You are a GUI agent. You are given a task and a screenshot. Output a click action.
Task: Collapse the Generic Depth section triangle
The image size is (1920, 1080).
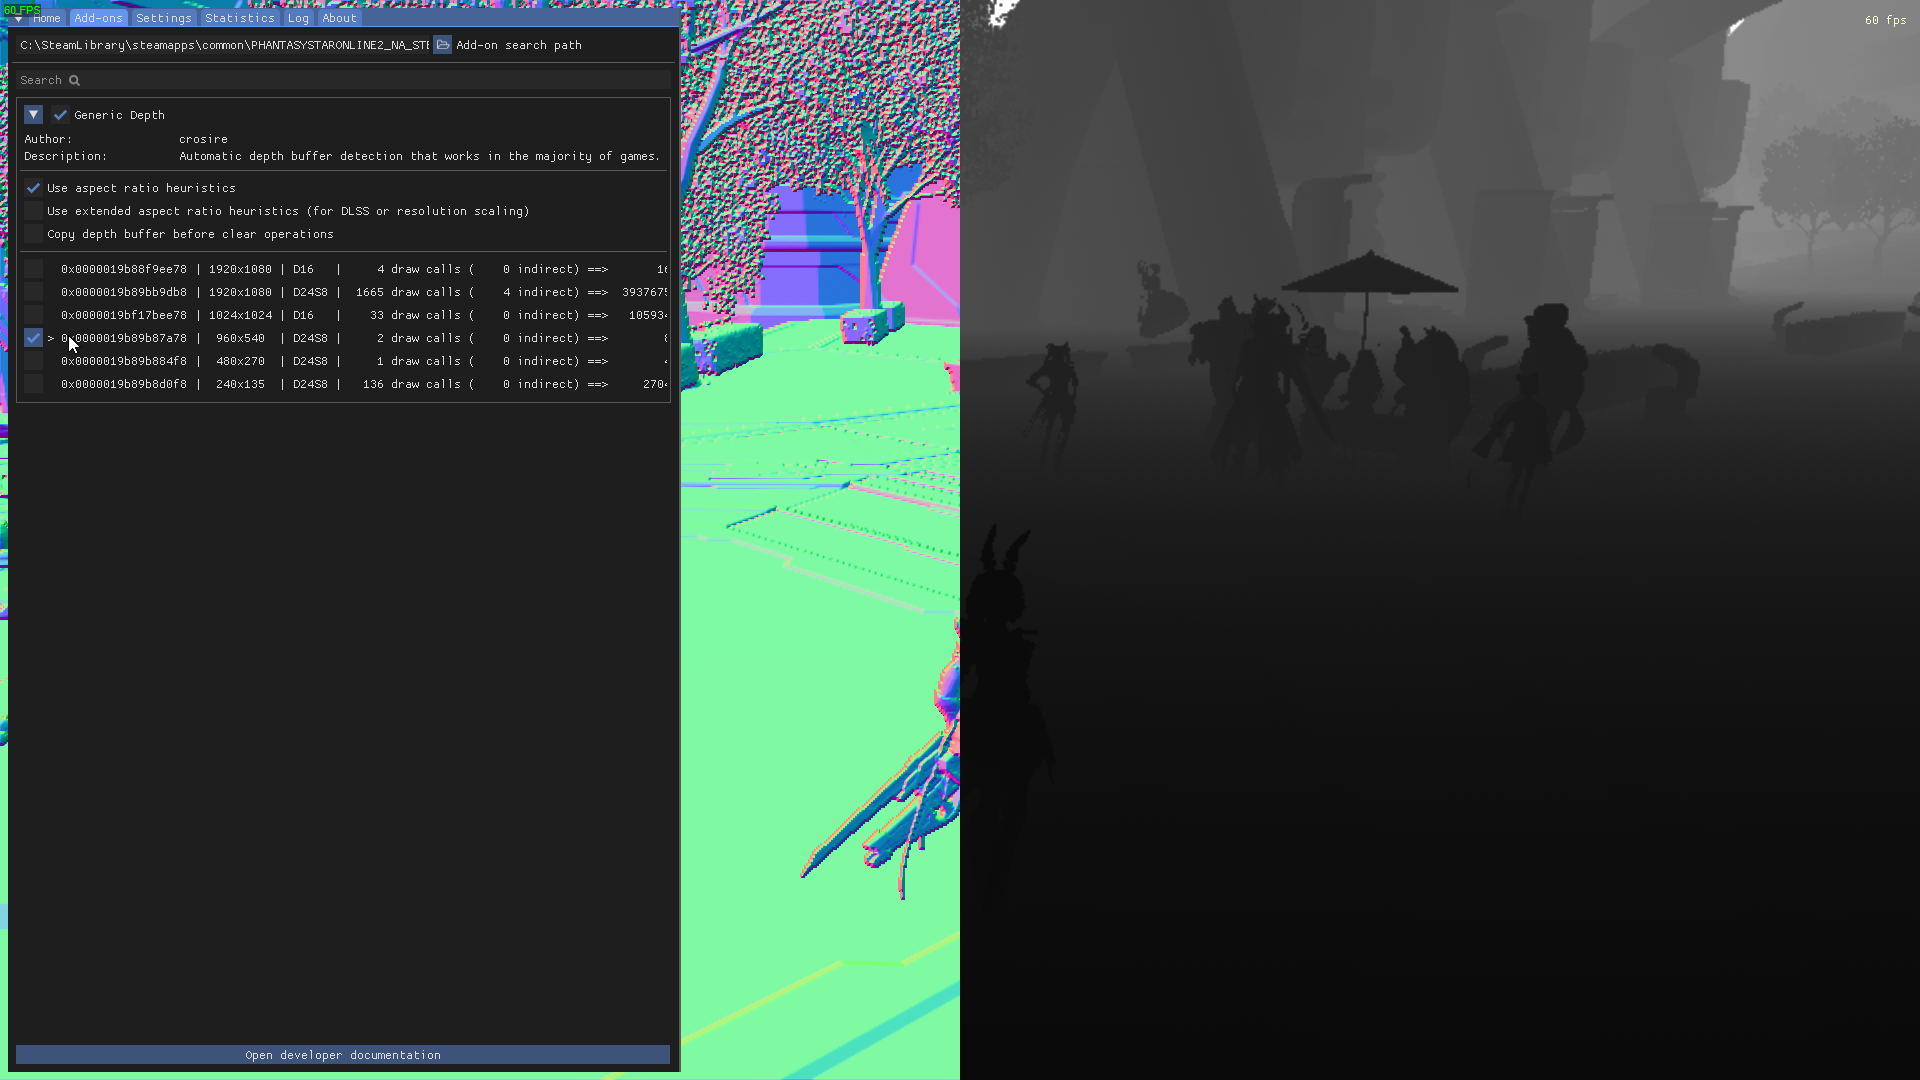coord(33,114)
